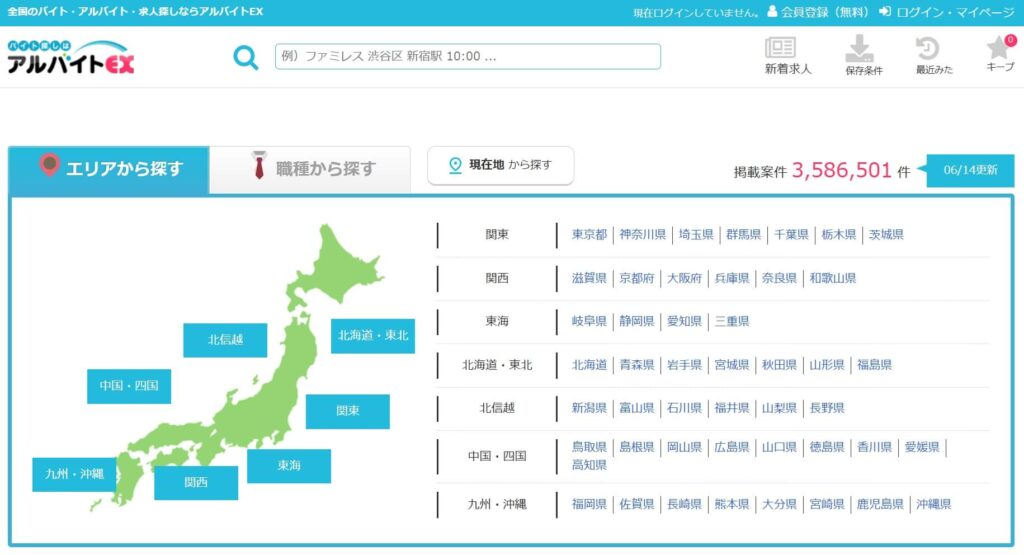Viewport: 1024px width, 555px height.
Task: Click the magnifying glass search icon
Action: click(x=246, y=57)
